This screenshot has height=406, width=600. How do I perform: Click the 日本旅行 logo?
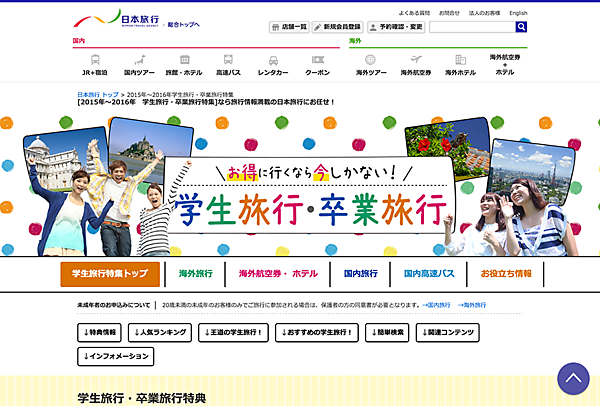click(116, 18)
